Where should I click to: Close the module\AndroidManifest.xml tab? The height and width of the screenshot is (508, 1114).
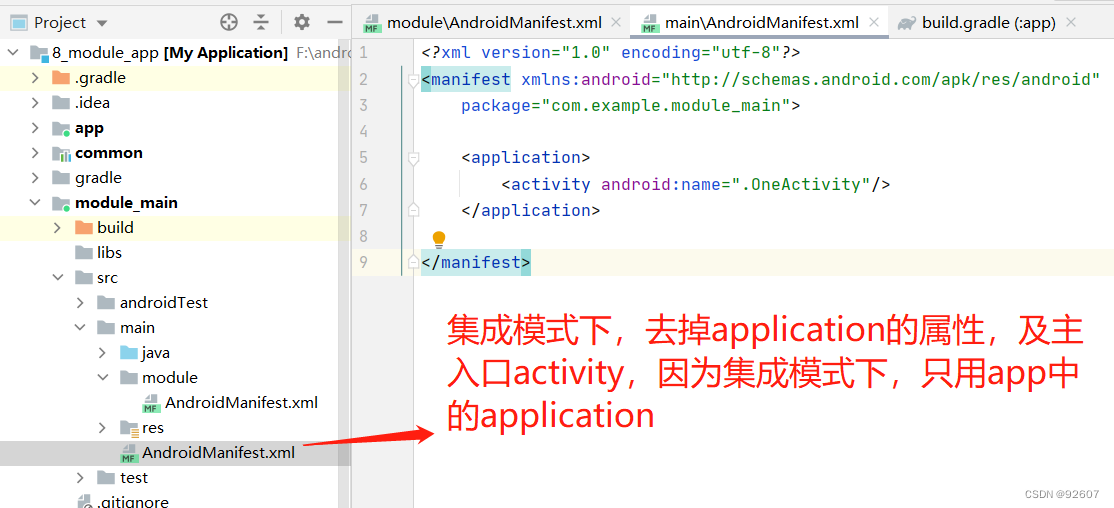pos(615,23)
